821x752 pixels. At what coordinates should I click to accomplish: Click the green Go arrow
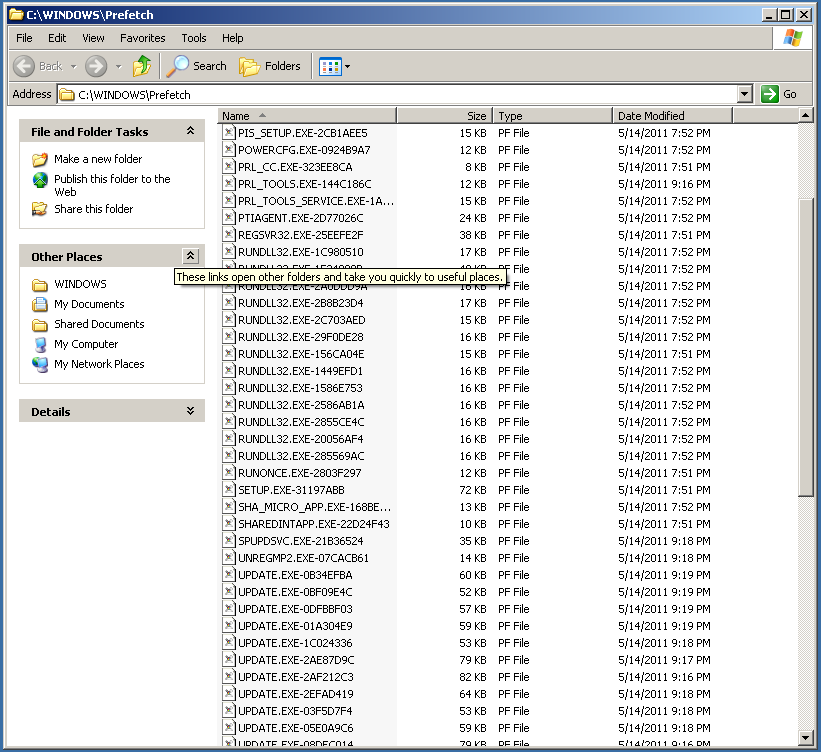pos(769,94)
